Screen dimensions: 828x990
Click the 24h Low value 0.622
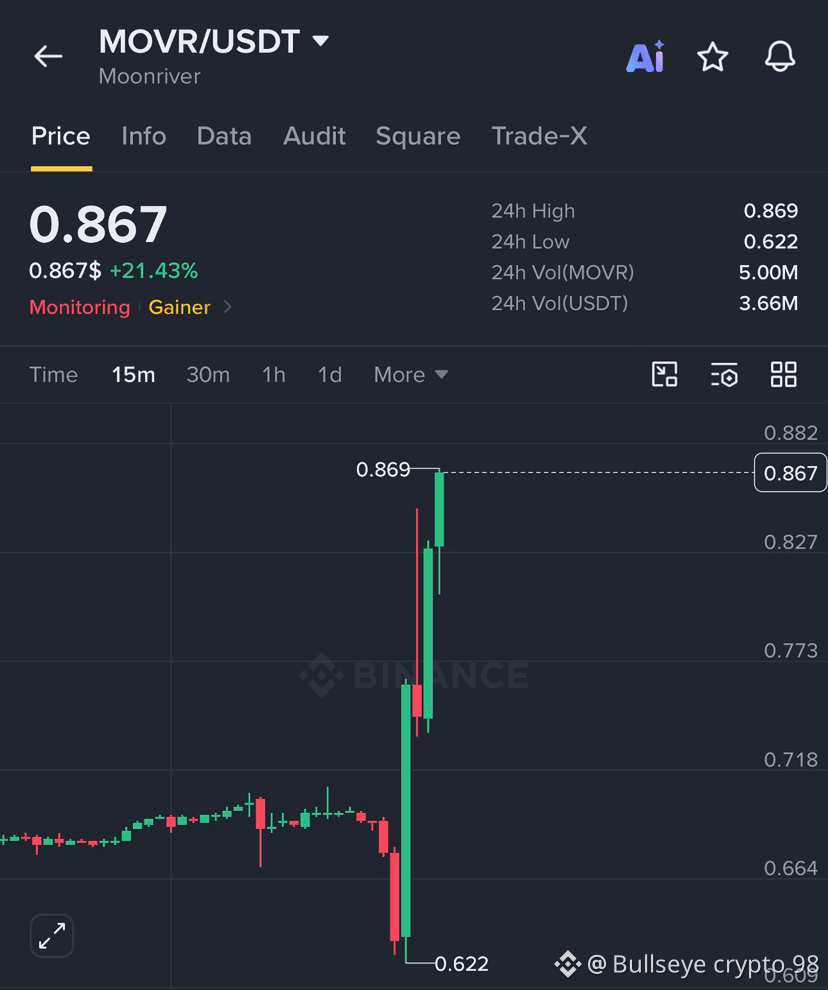[771, 241]
